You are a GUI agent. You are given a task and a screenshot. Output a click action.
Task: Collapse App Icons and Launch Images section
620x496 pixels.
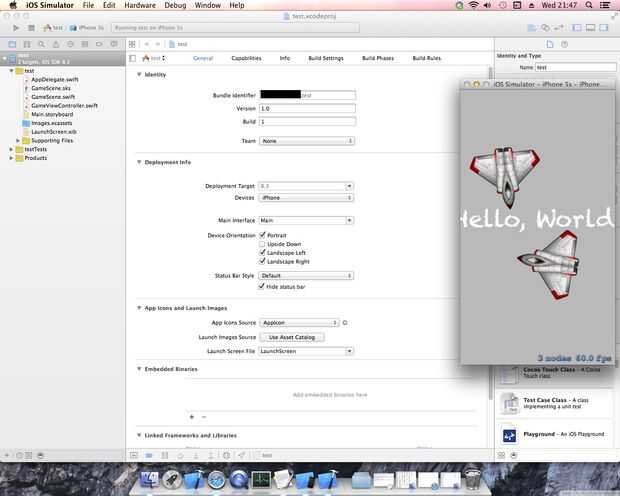click(x=139, y=308)
